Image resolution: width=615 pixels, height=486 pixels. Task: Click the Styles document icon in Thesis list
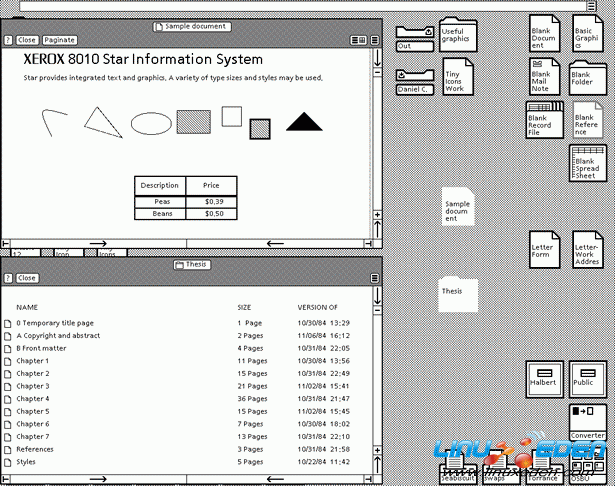(7, 462)
